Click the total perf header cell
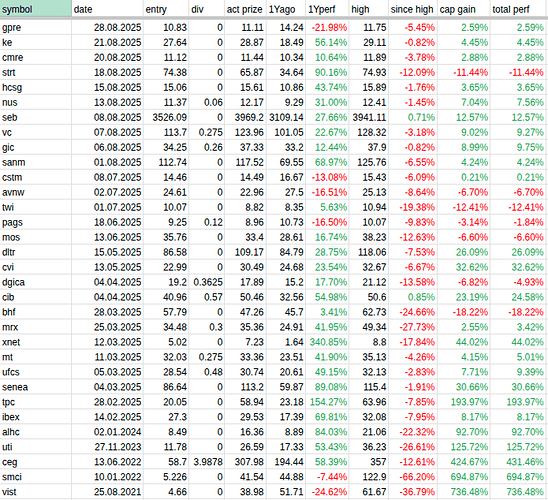Image resolution: width=548 pixels, height=500 pixels. (x=519, y=9)
